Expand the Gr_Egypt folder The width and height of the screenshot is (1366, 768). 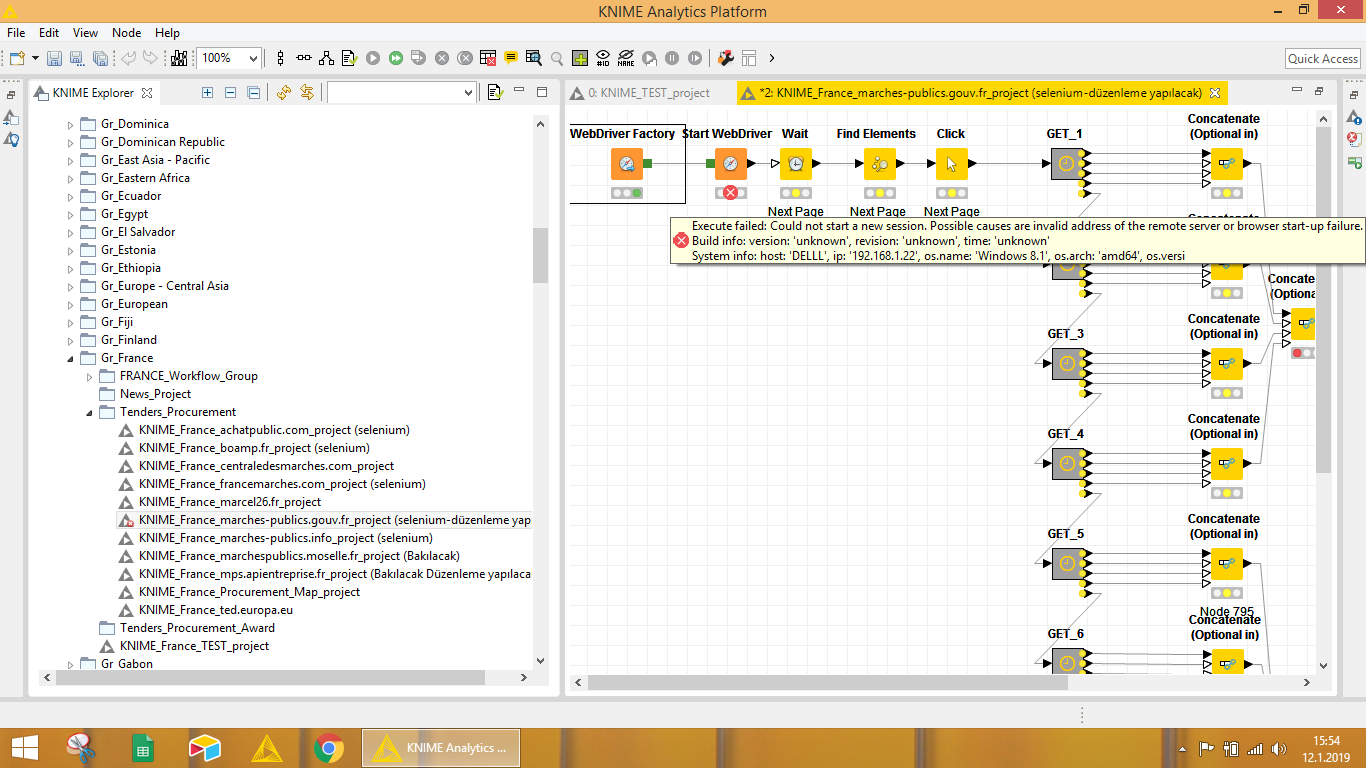pos(71,215)
